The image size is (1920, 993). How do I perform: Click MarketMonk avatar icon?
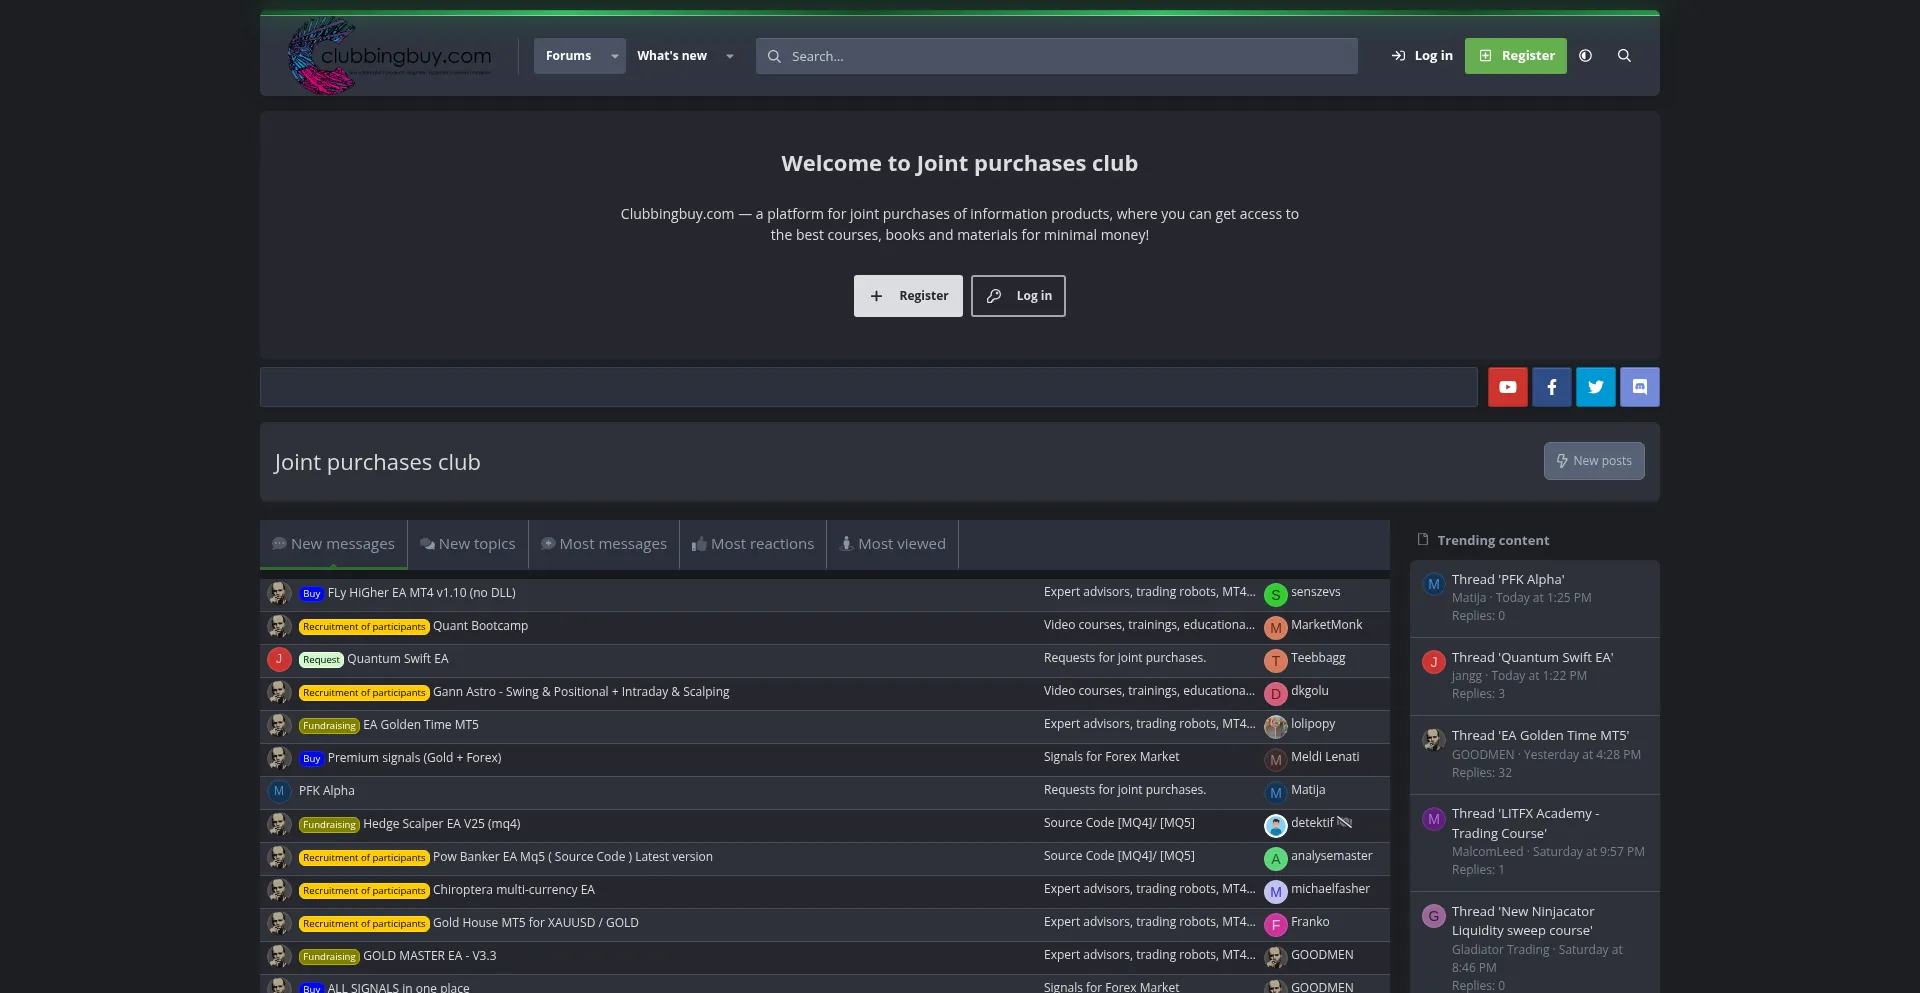click(x=1275, y=628)
